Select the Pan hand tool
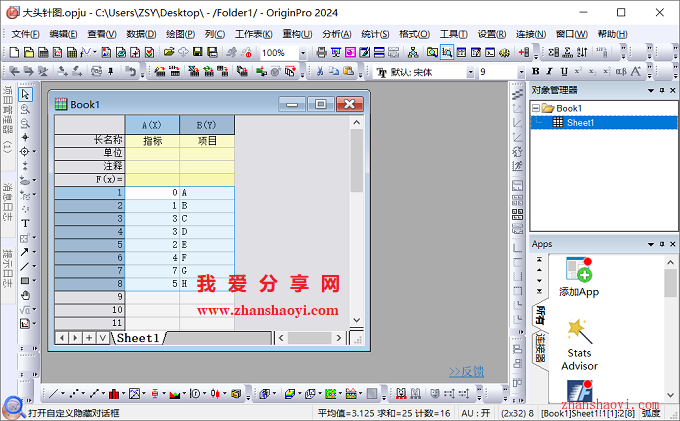This screenshot has height=421, width=680. click(x=25, y=295)
